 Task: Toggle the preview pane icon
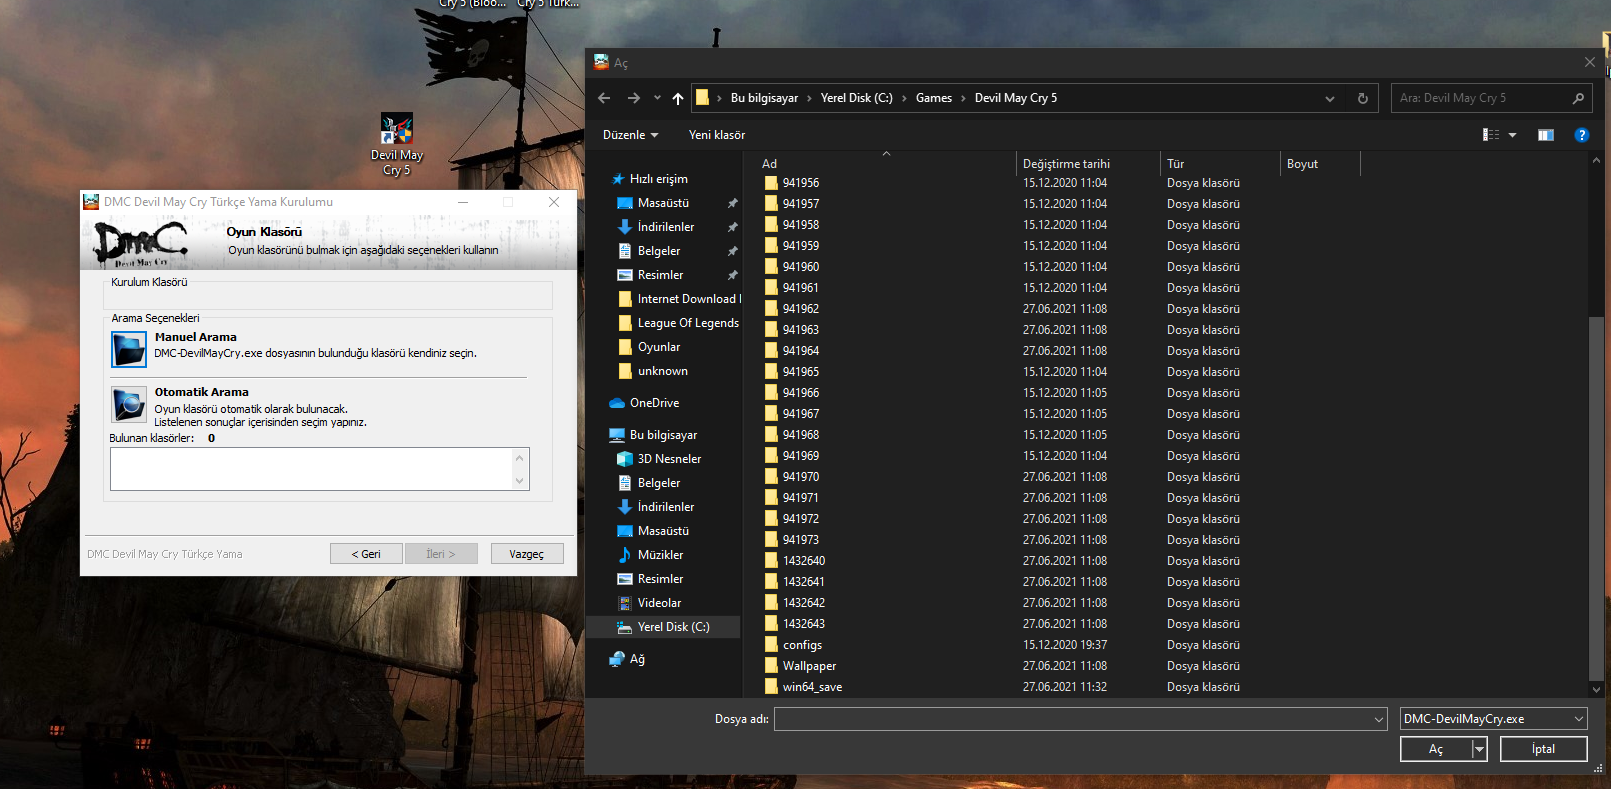[x=1545, y=135]
